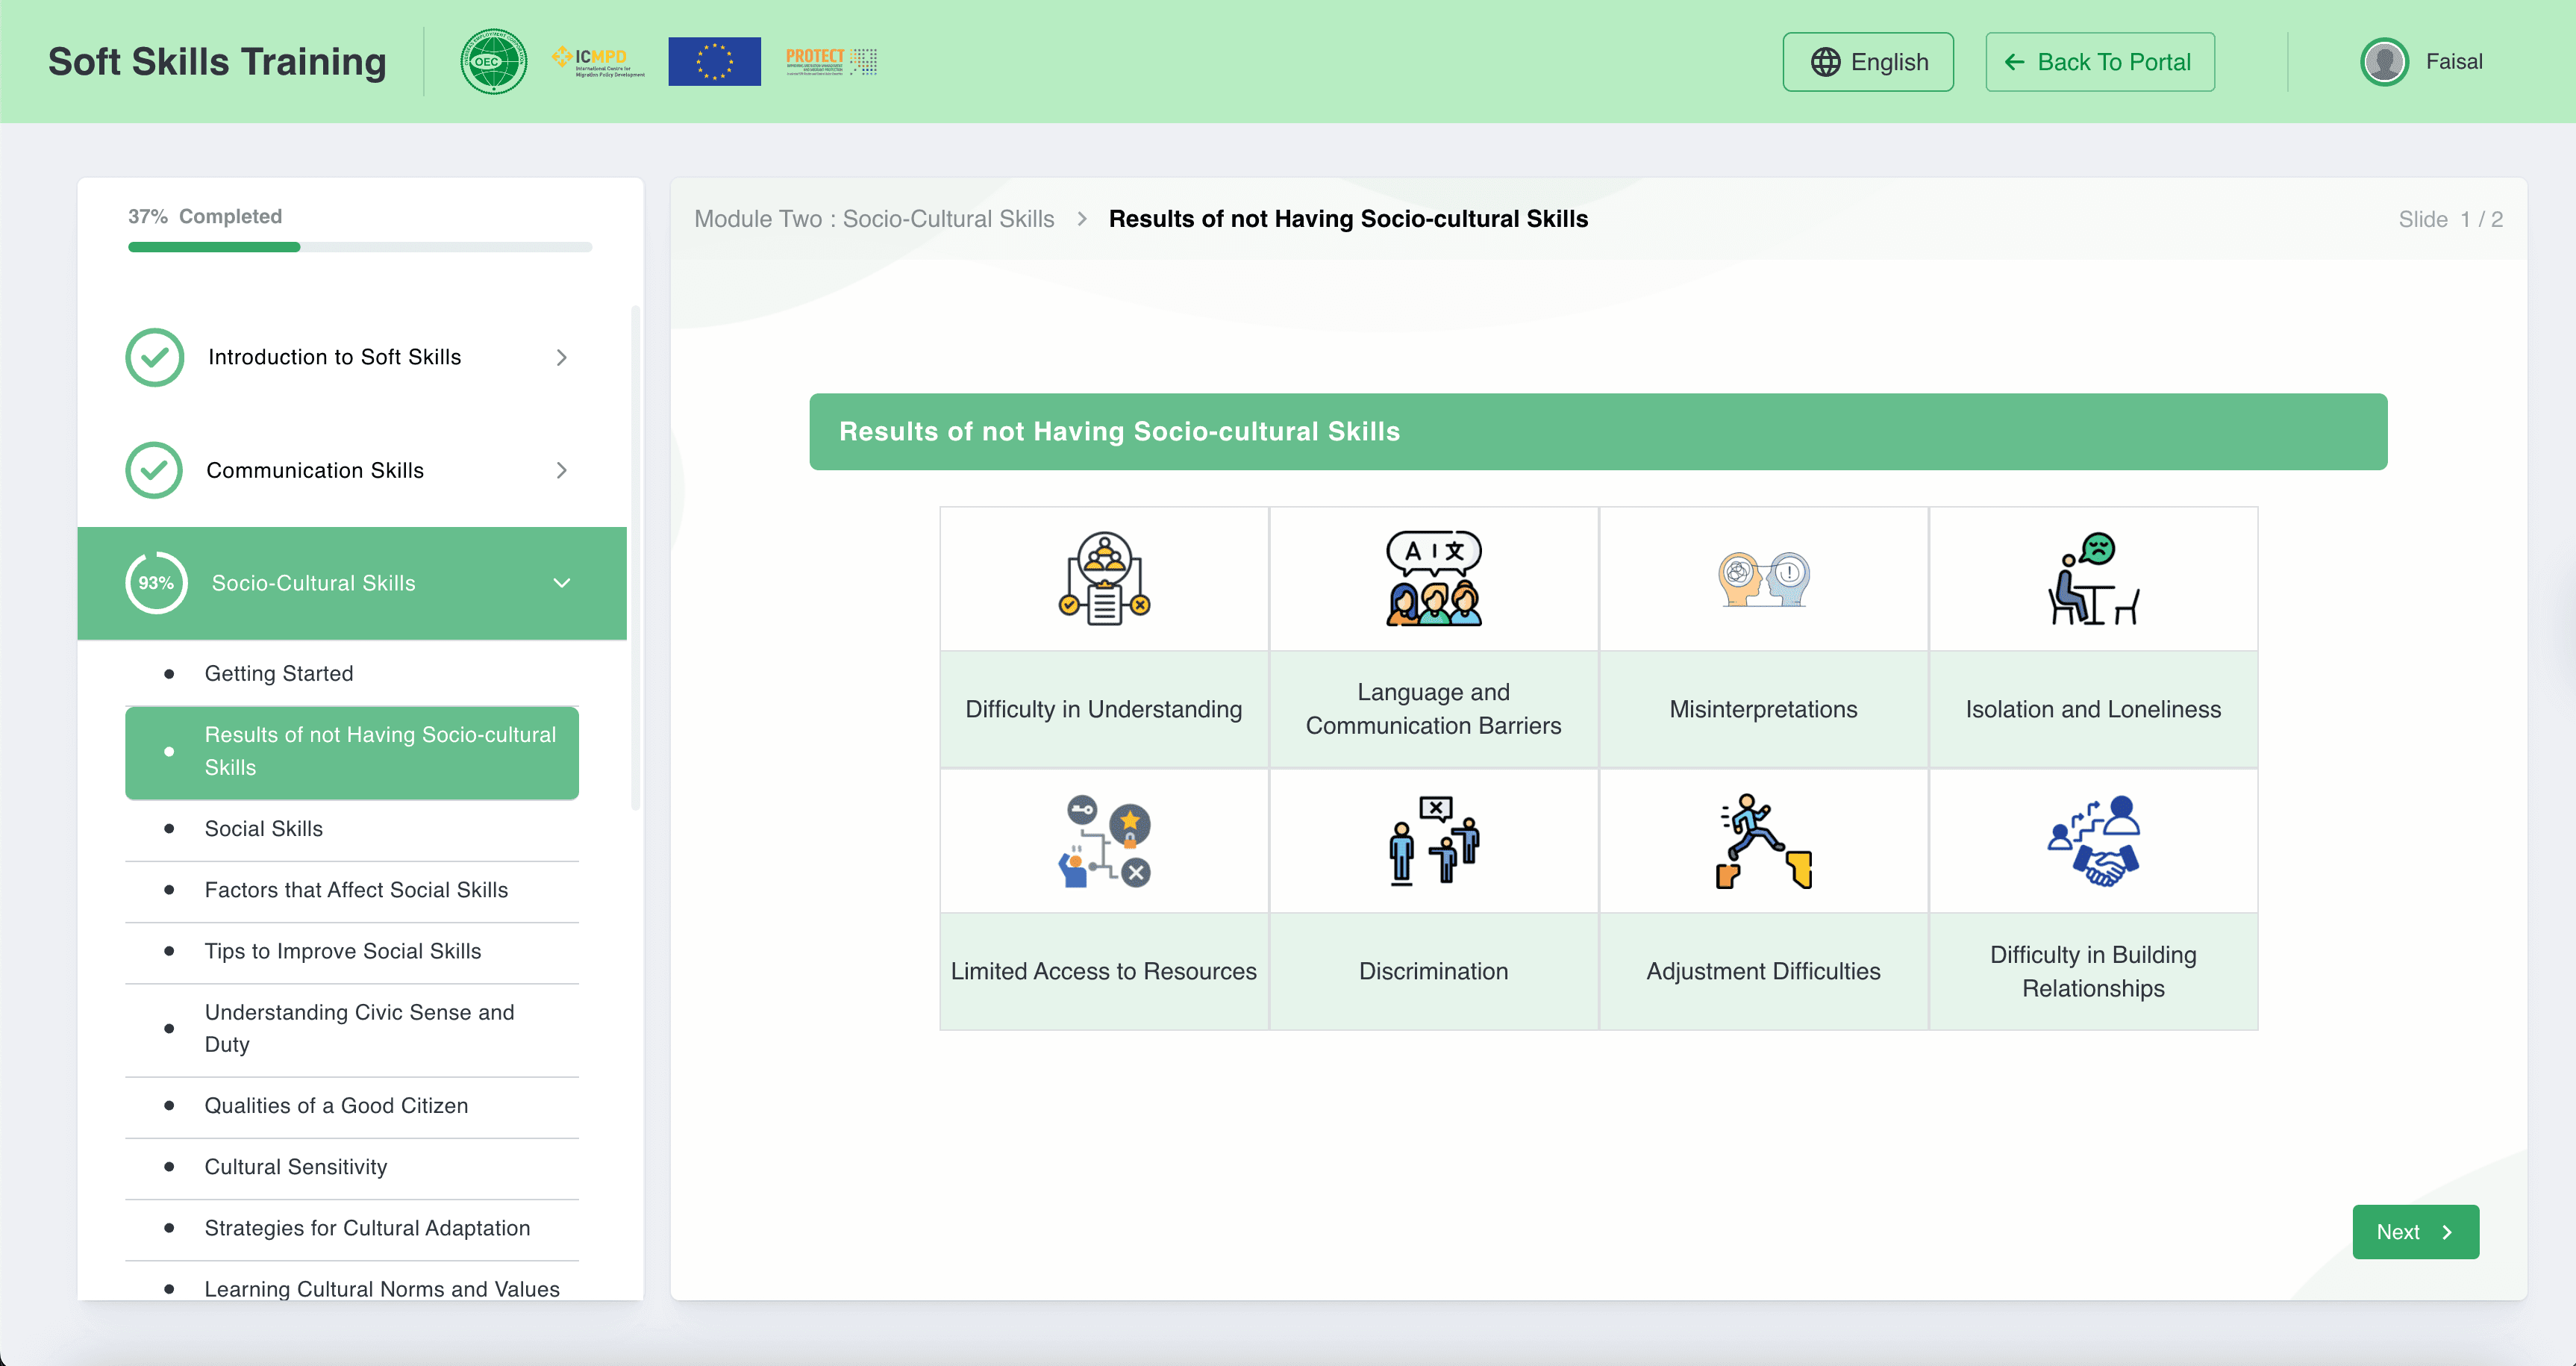The width and height of the screenshot is (2576, 1366).
Task: Click the ICMPD logo in header
Action: [598, 62]
